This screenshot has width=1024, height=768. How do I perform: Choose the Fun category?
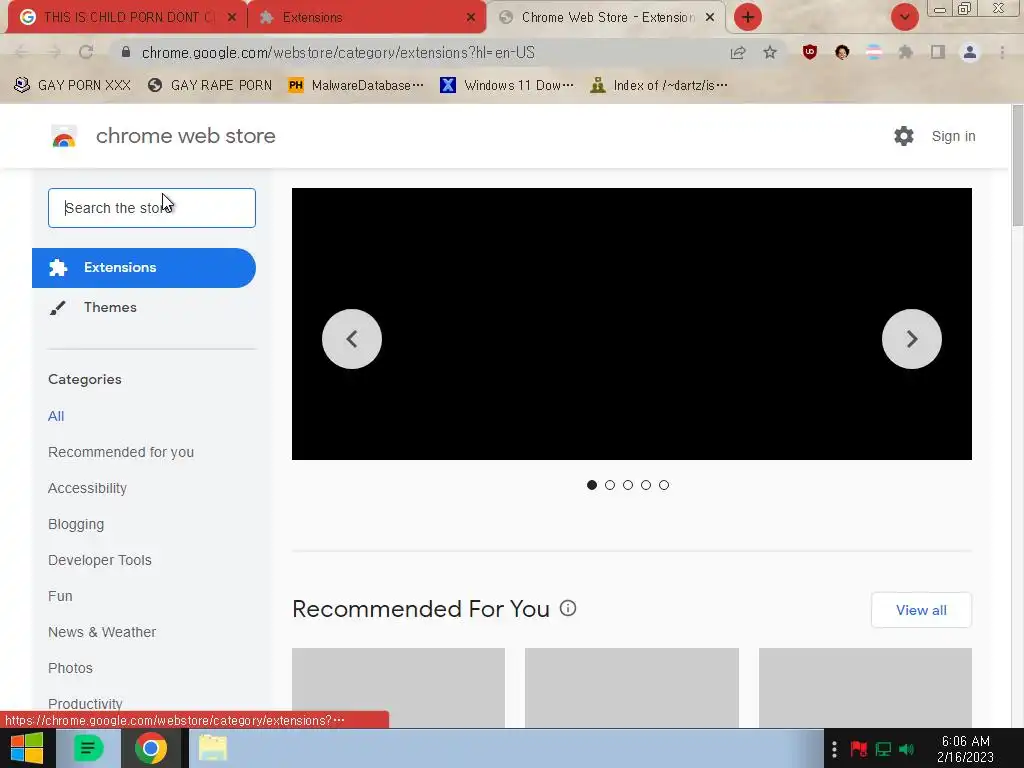[x=60, y=596]
